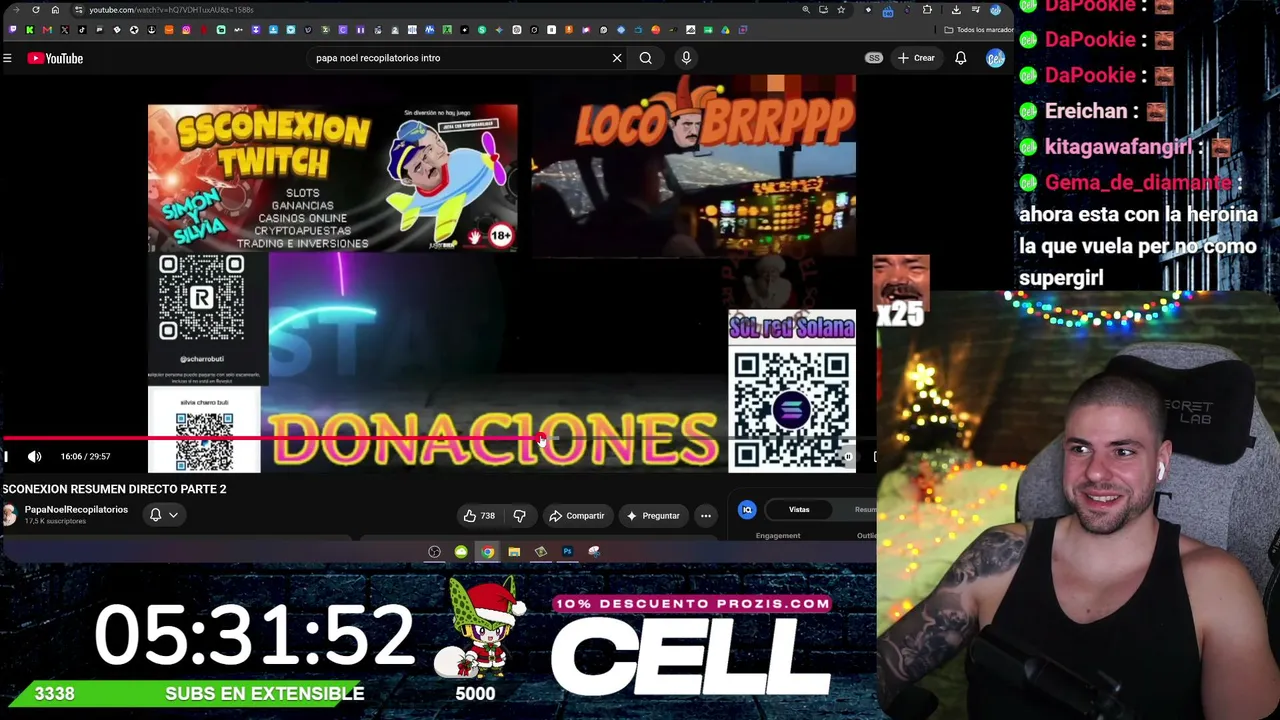The width and height of the screenshot is (1280, 720).
Task: Open the PapaNoelRecopilatorios channel link
Action: pyautogui.click(x=76, y=510)
